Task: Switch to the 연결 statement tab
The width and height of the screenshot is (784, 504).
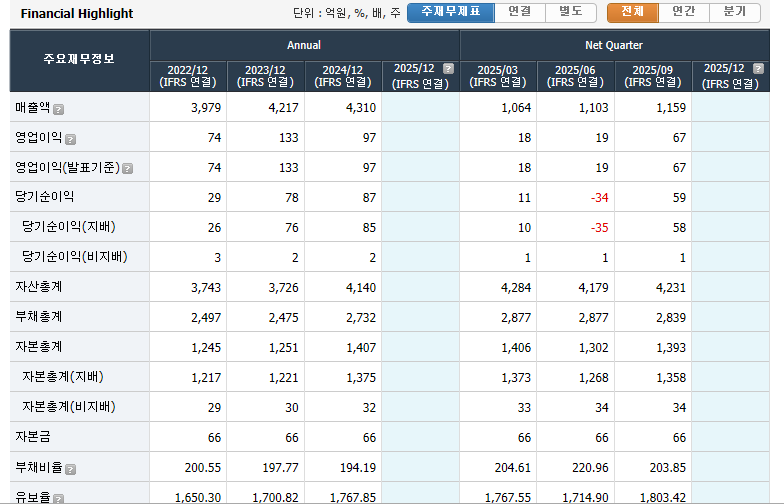Action: pos(519,12)
